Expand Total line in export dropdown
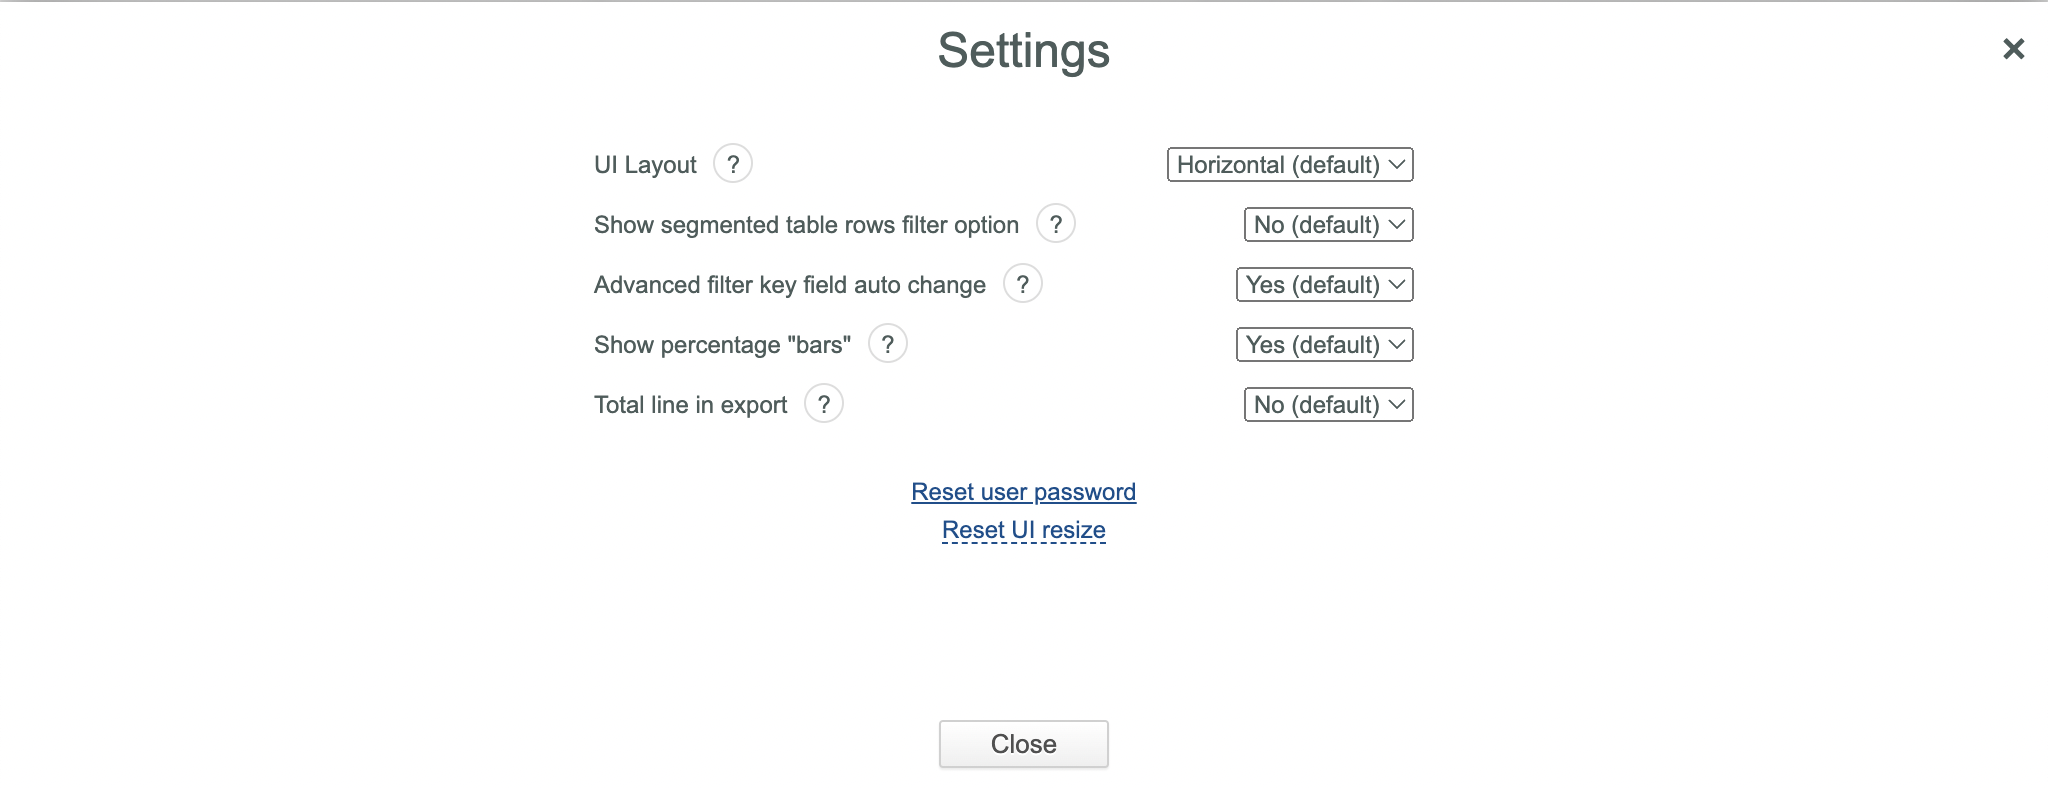 click(1329, 405)
